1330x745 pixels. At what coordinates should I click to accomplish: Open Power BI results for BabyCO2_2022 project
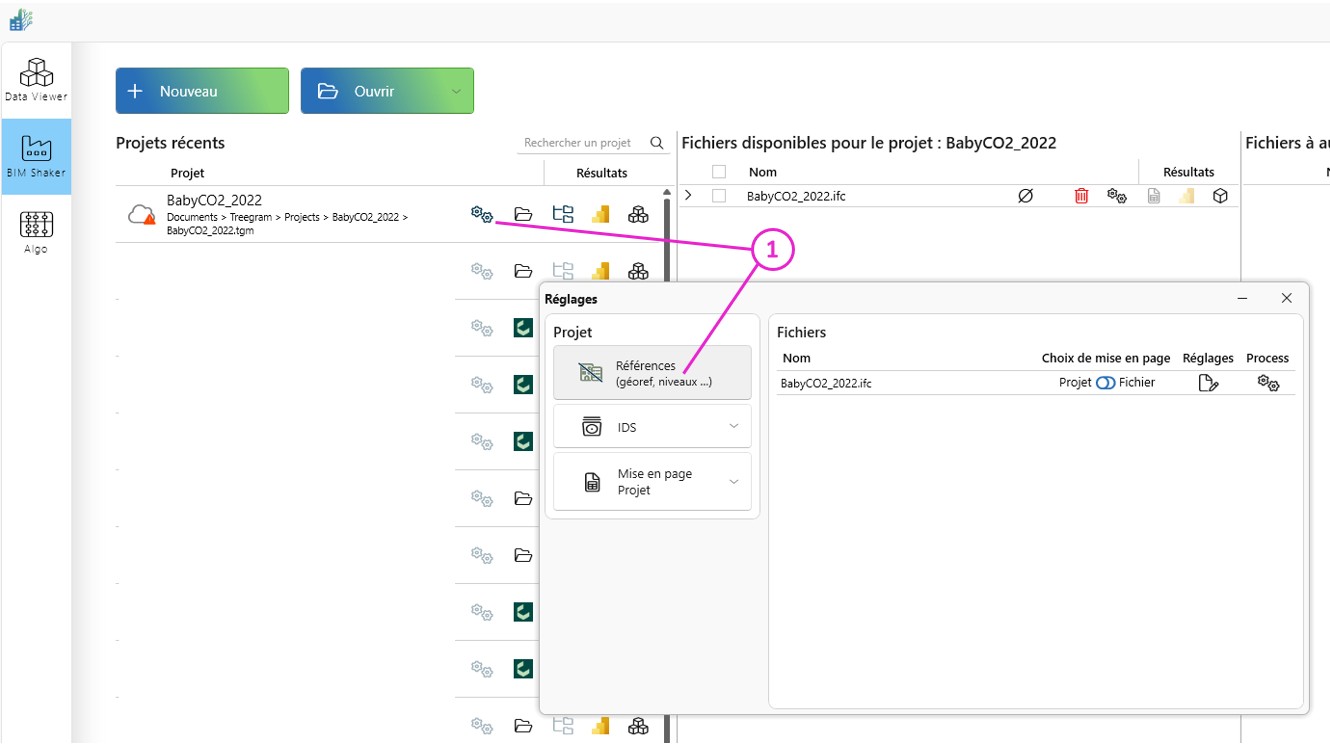pos(601,214)
